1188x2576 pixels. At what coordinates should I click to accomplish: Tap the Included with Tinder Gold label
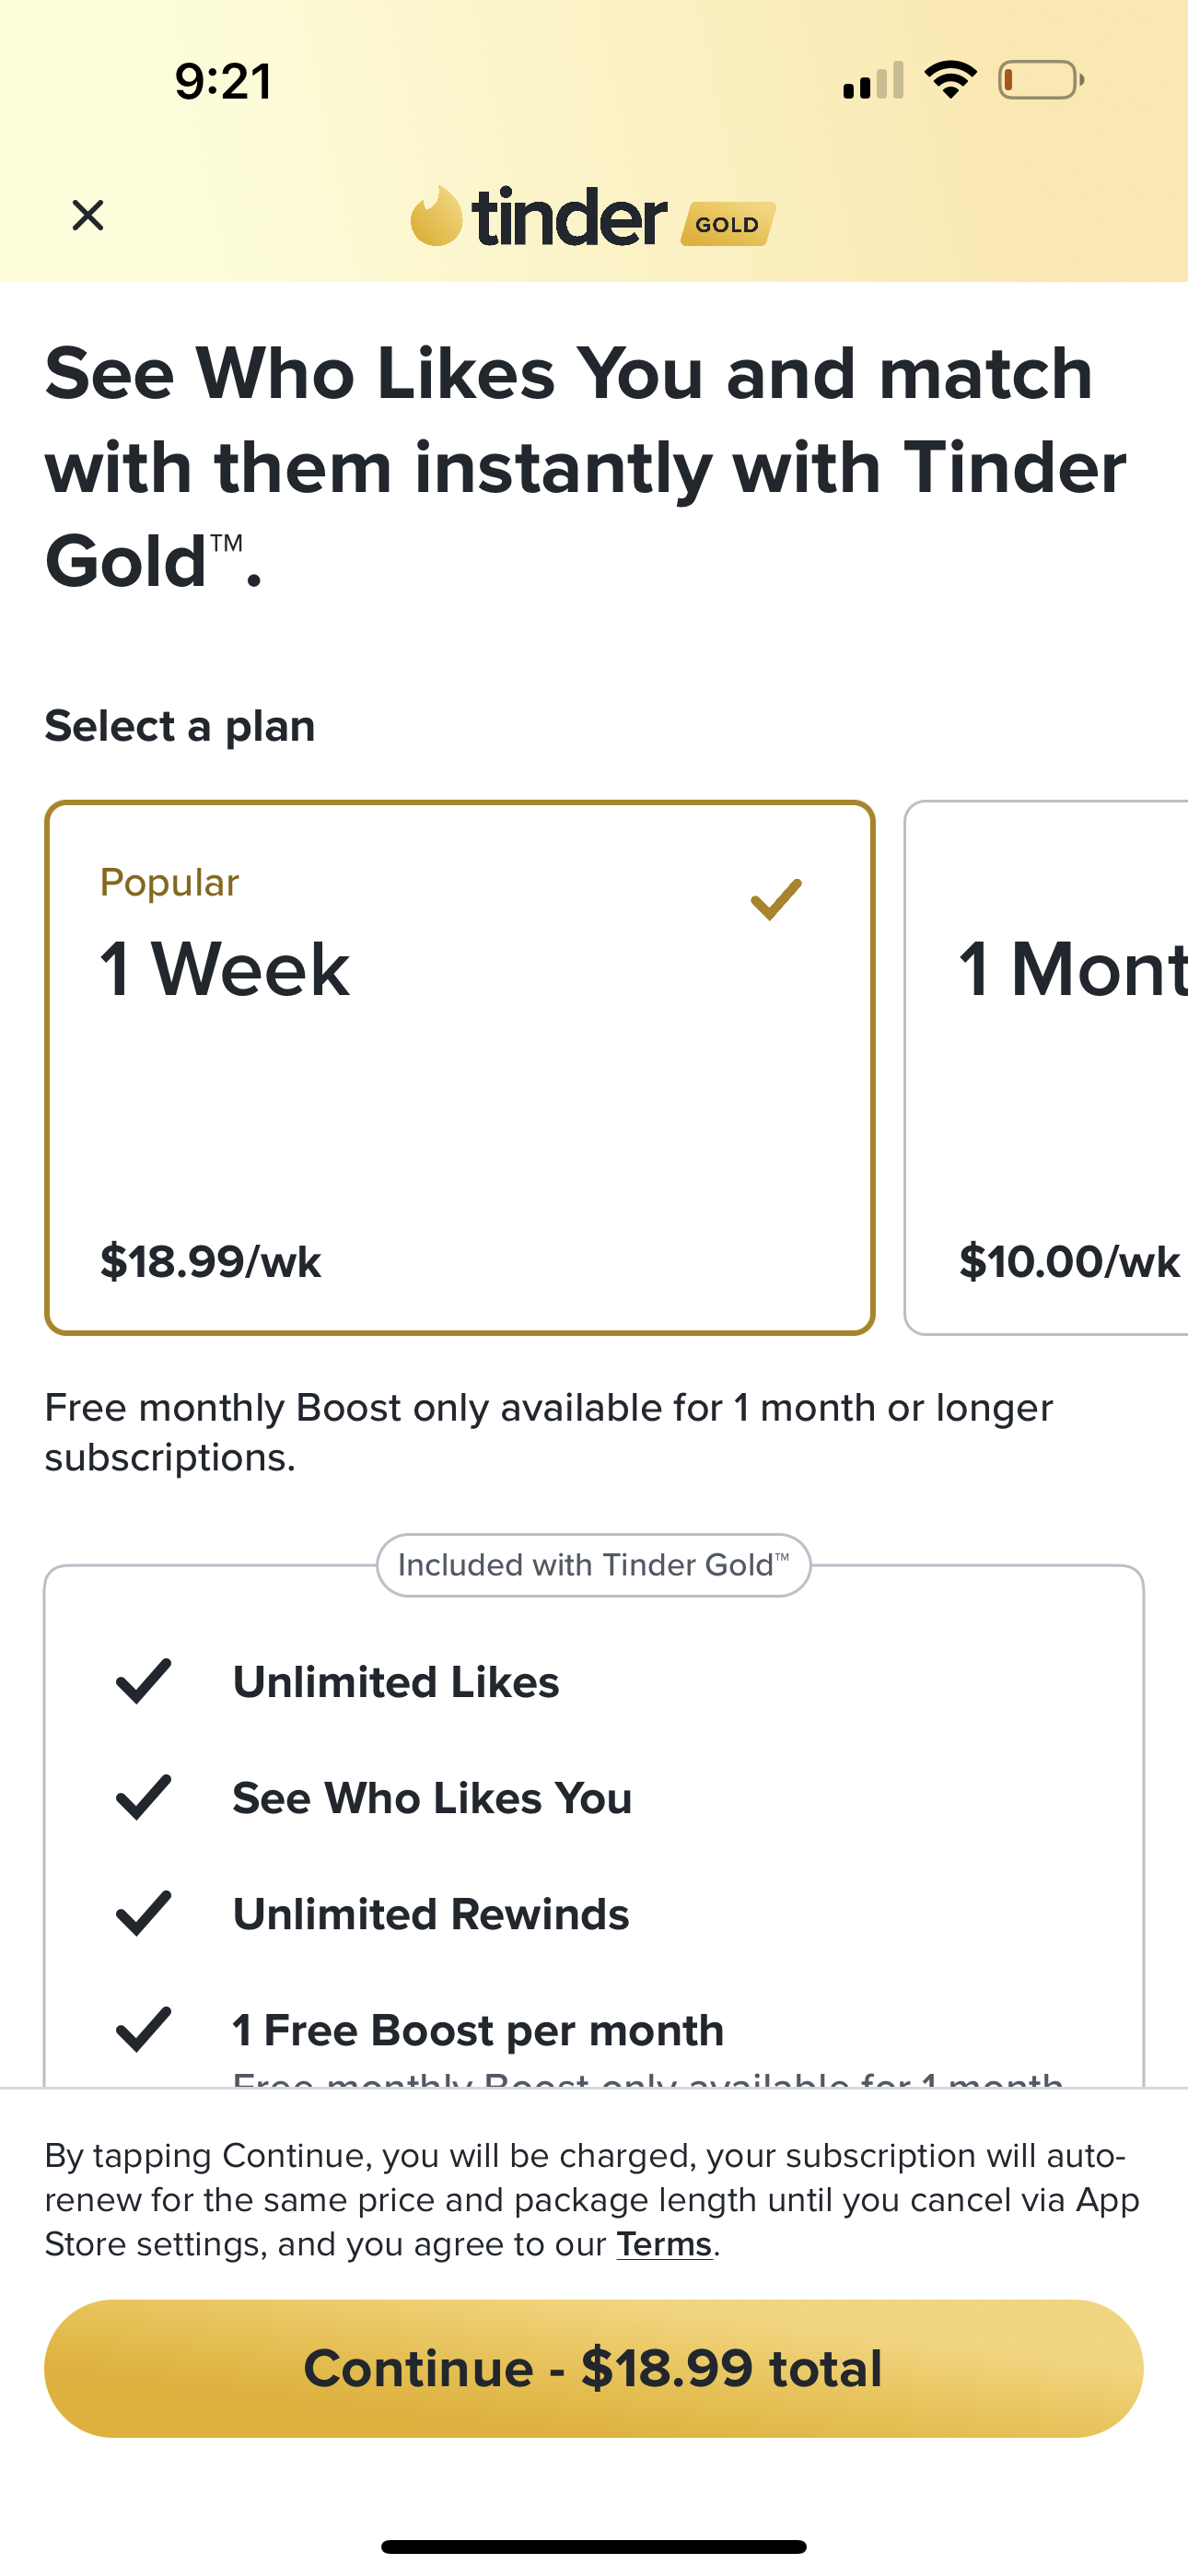click(x=593, y=1565)
